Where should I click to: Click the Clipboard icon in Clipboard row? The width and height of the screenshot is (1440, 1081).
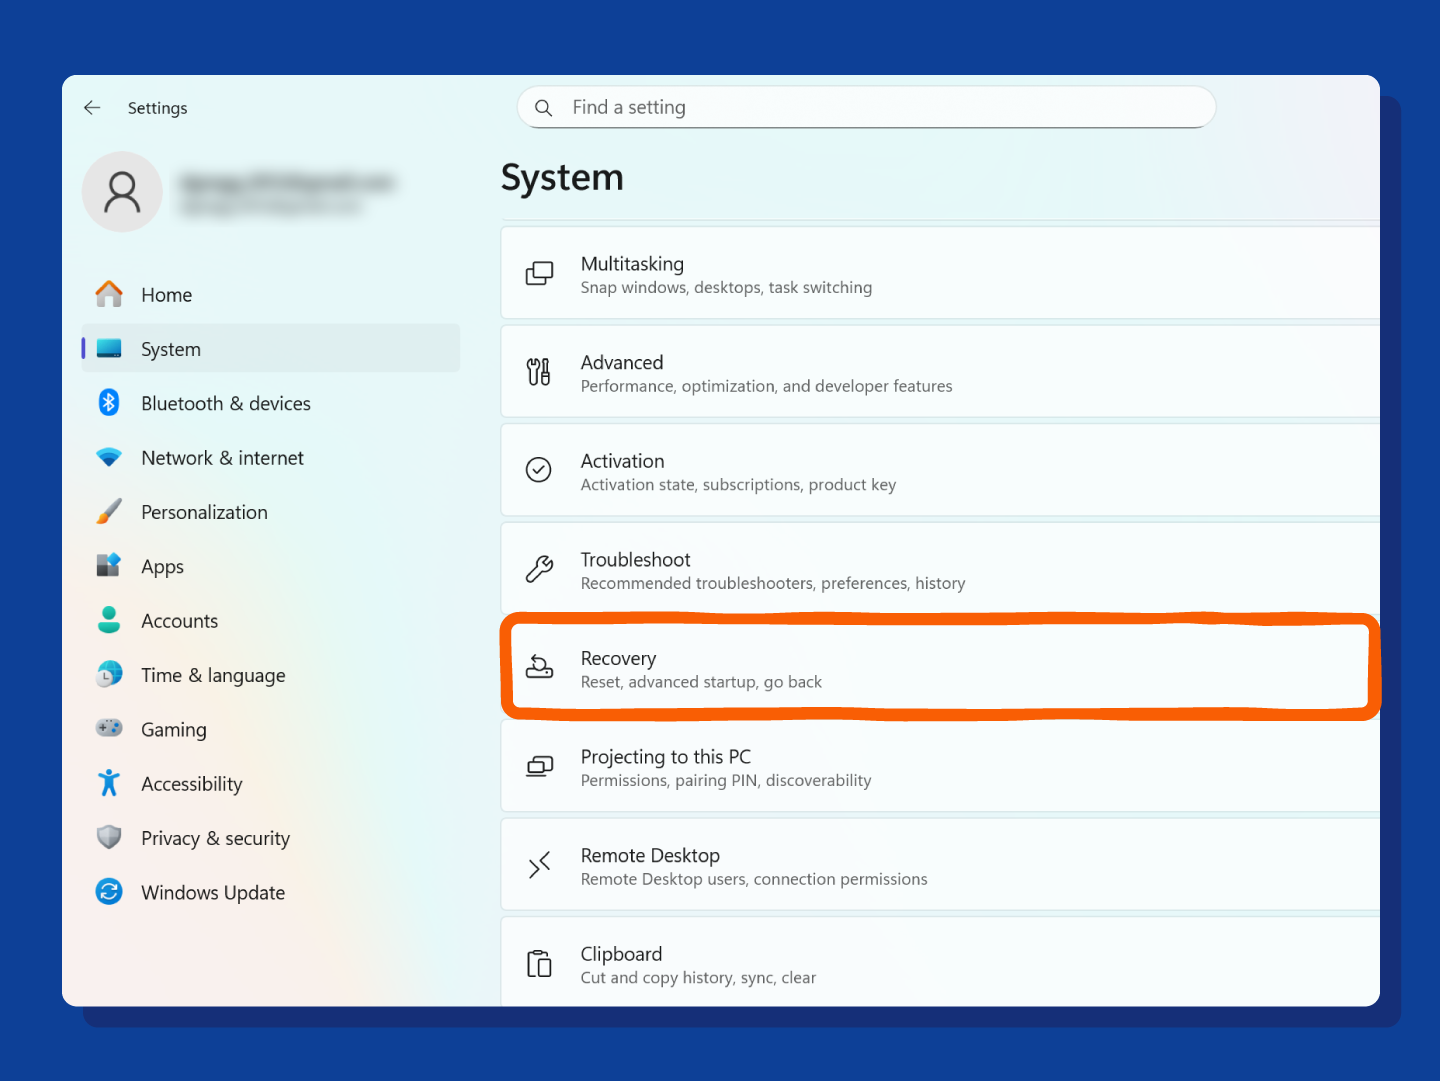click(x=539, y=963)
